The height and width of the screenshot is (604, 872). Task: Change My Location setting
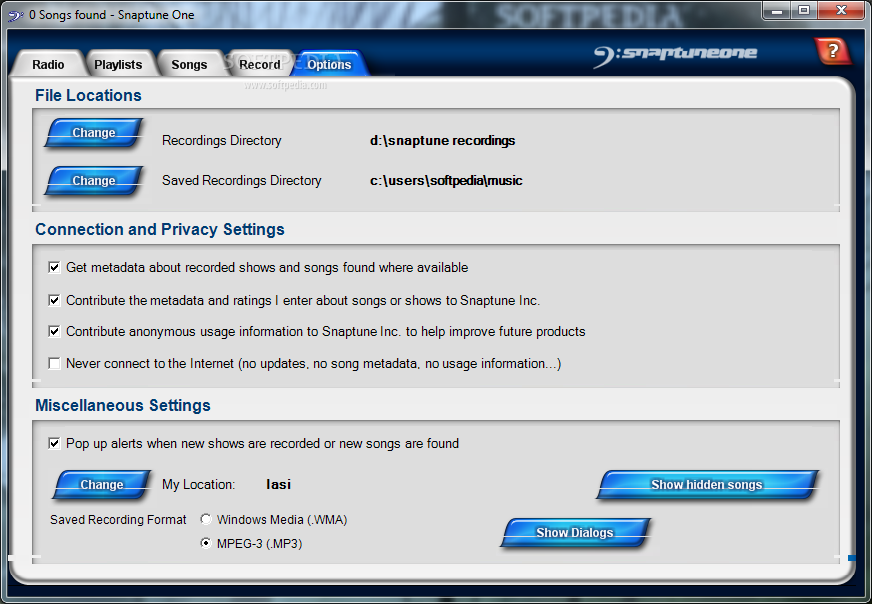pyautogui.click(x=102, y=484)
